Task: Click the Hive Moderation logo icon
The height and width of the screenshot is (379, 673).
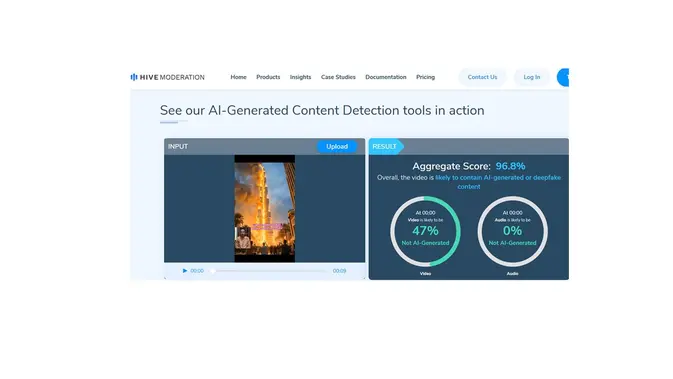Action: [134, 77]
